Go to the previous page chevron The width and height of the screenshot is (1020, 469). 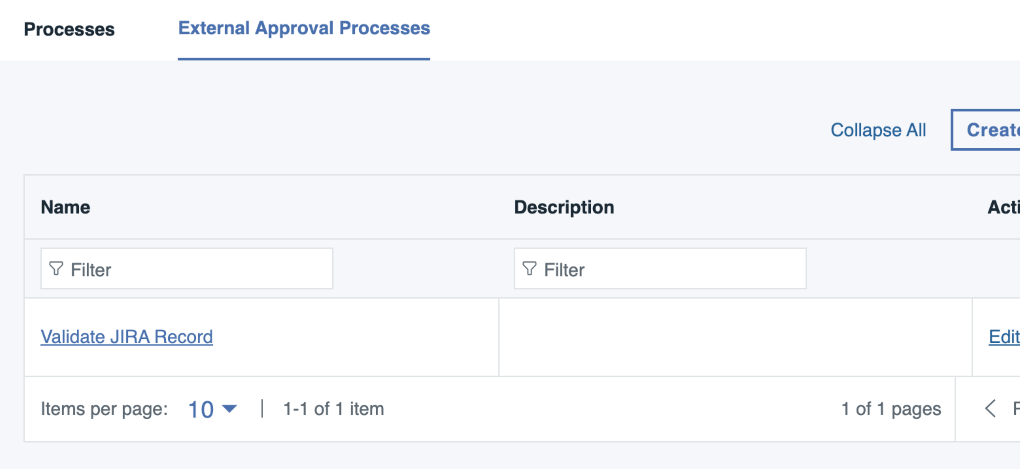tap(991, 408)
